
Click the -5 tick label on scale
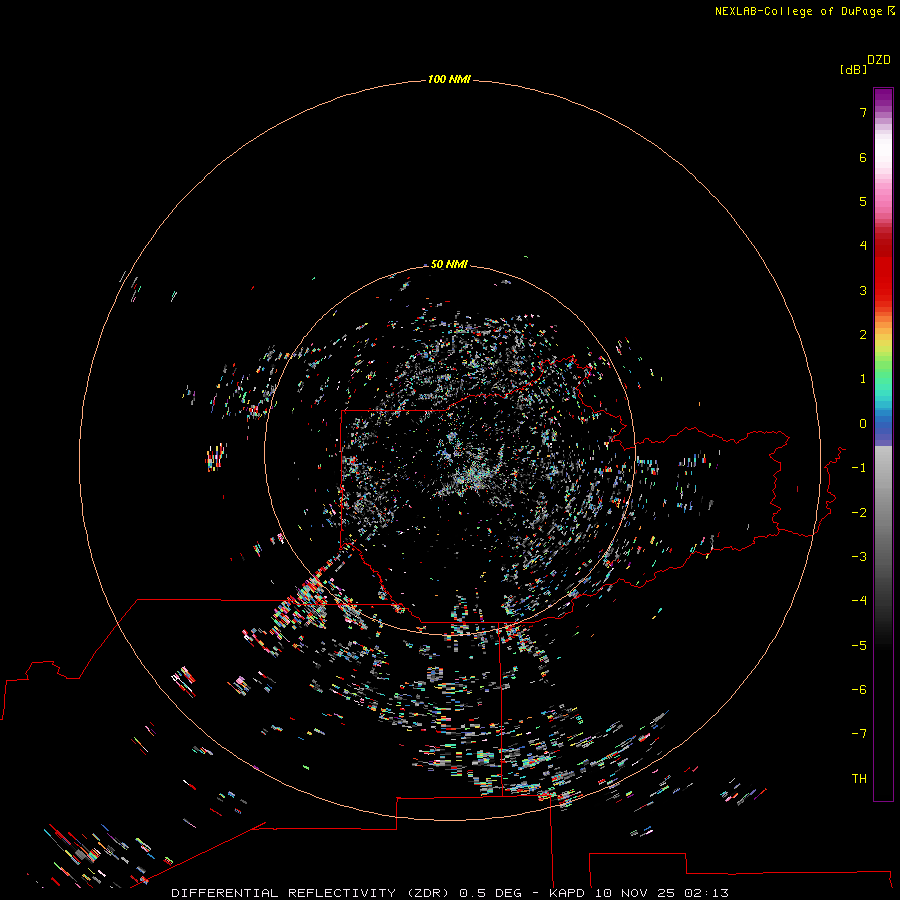tap(859, 646)
